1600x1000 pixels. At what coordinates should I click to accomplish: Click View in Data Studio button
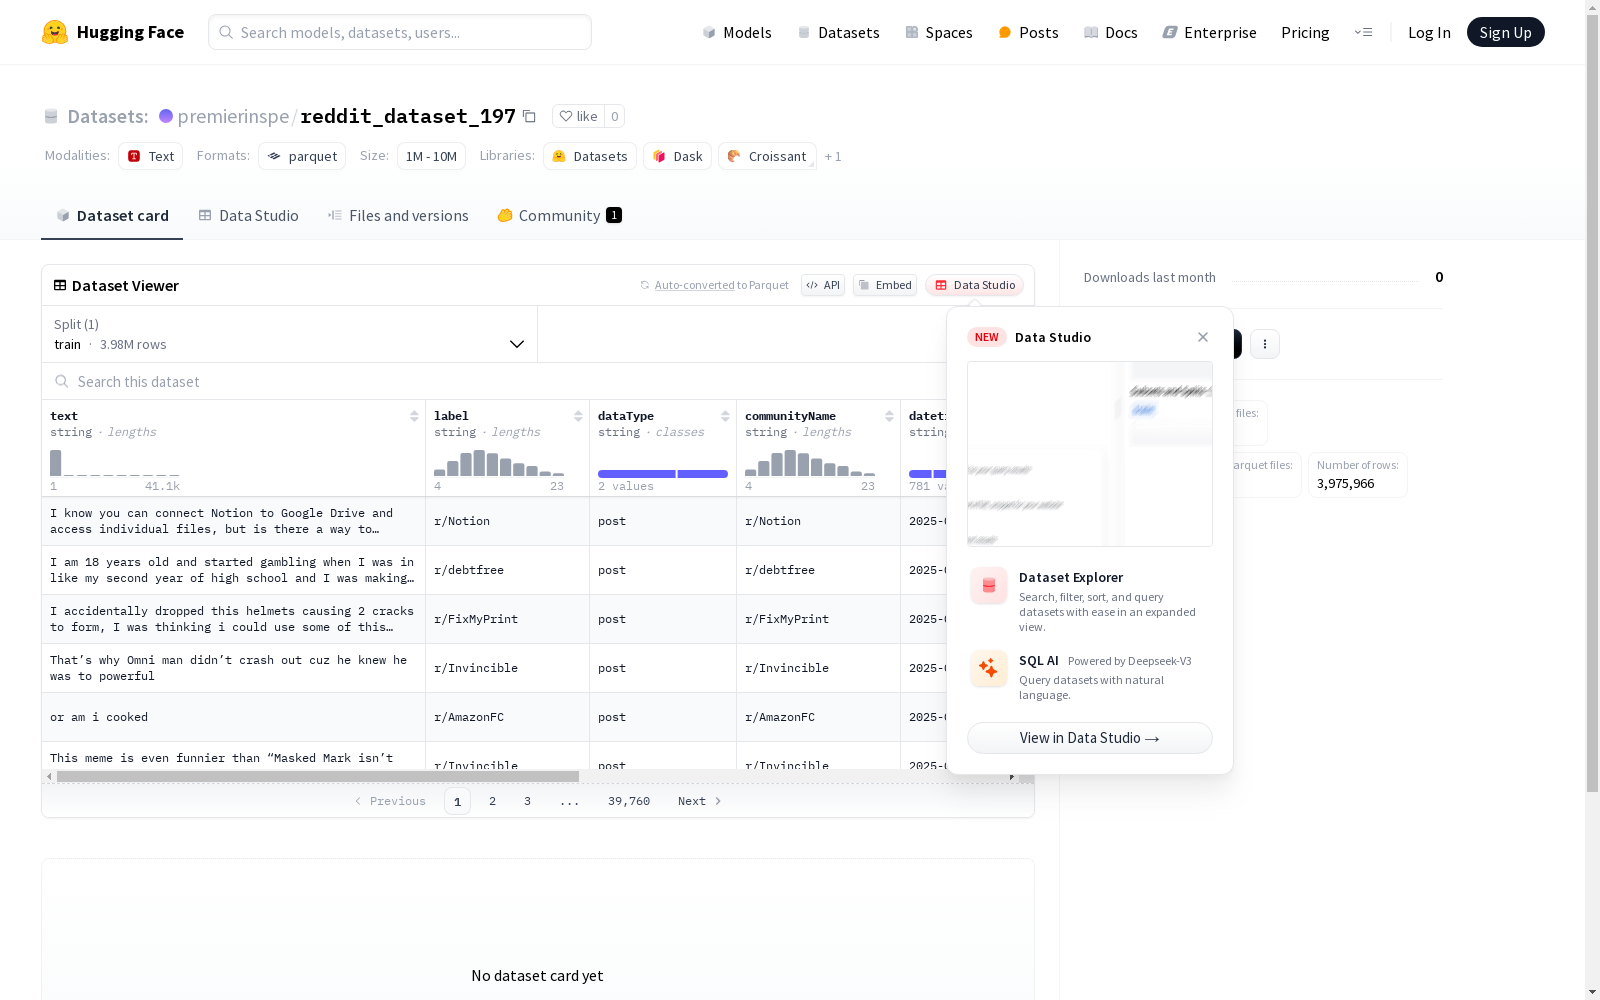[x=1089, y=738]
